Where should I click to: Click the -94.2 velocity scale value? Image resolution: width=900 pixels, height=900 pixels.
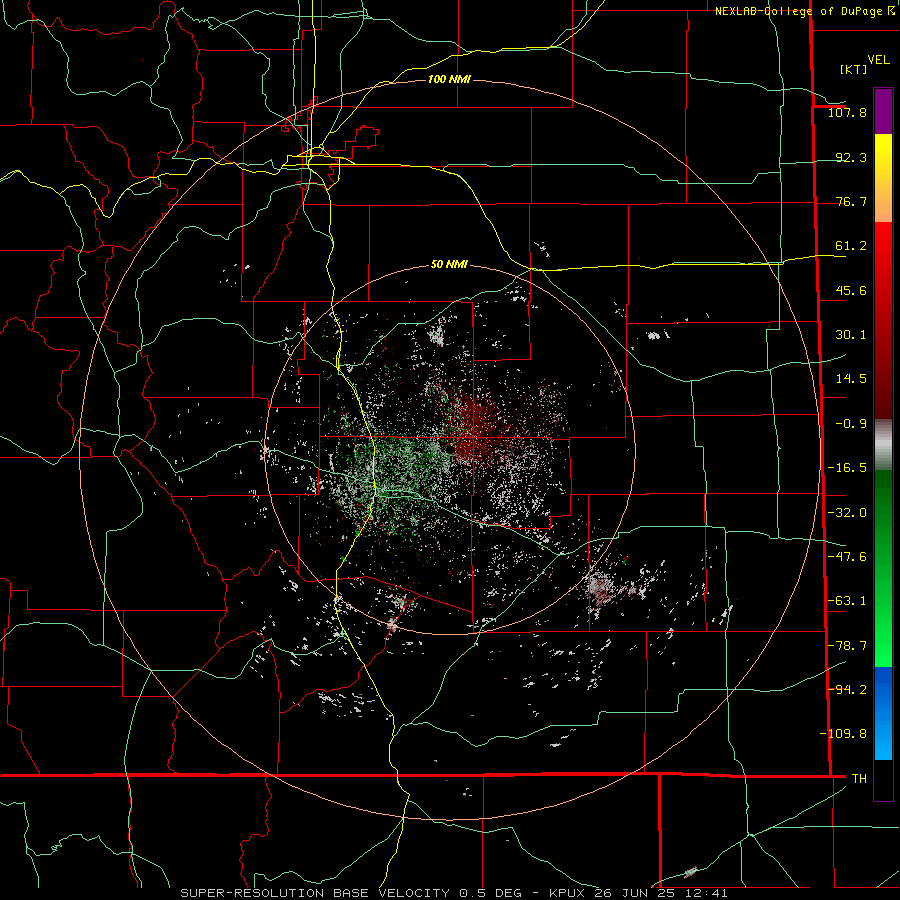(x=847, y=689)
